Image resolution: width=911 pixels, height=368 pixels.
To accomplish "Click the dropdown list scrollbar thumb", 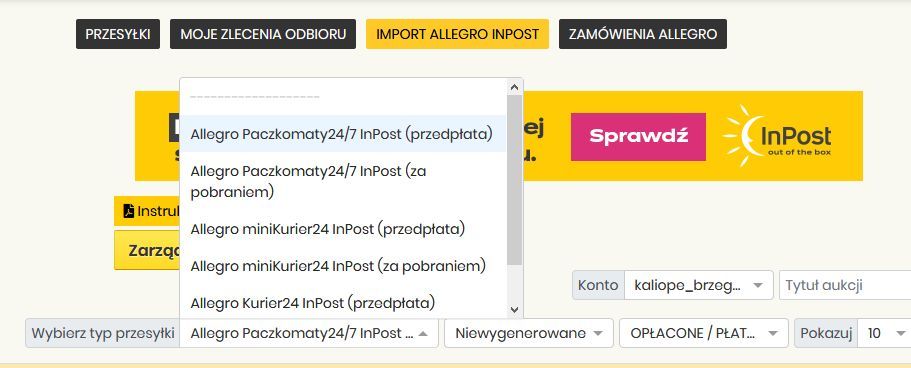I will [x=514, y=179].
